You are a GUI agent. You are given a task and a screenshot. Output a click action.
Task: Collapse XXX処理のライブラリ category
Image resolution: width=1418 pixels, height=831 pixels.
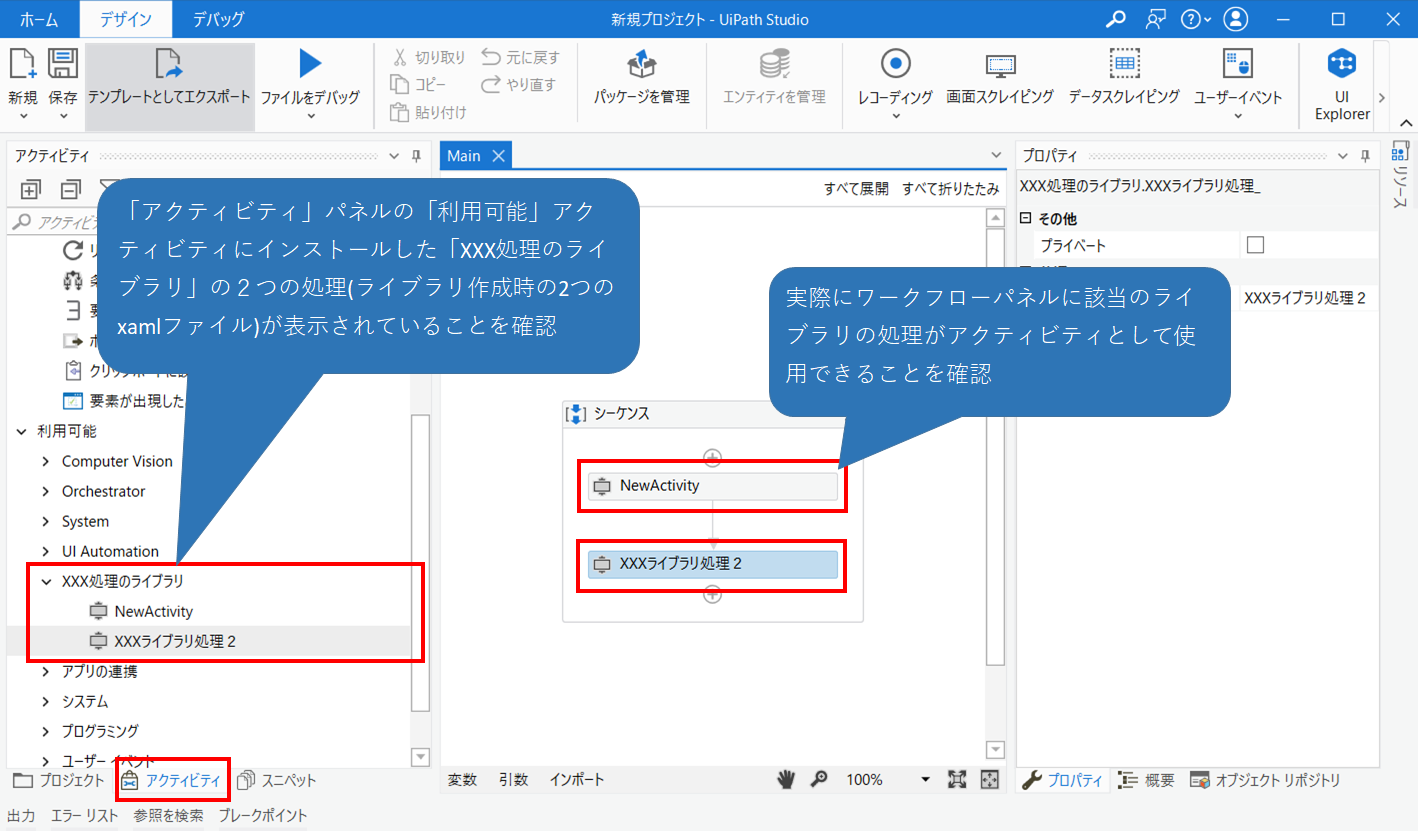point(46,581)
